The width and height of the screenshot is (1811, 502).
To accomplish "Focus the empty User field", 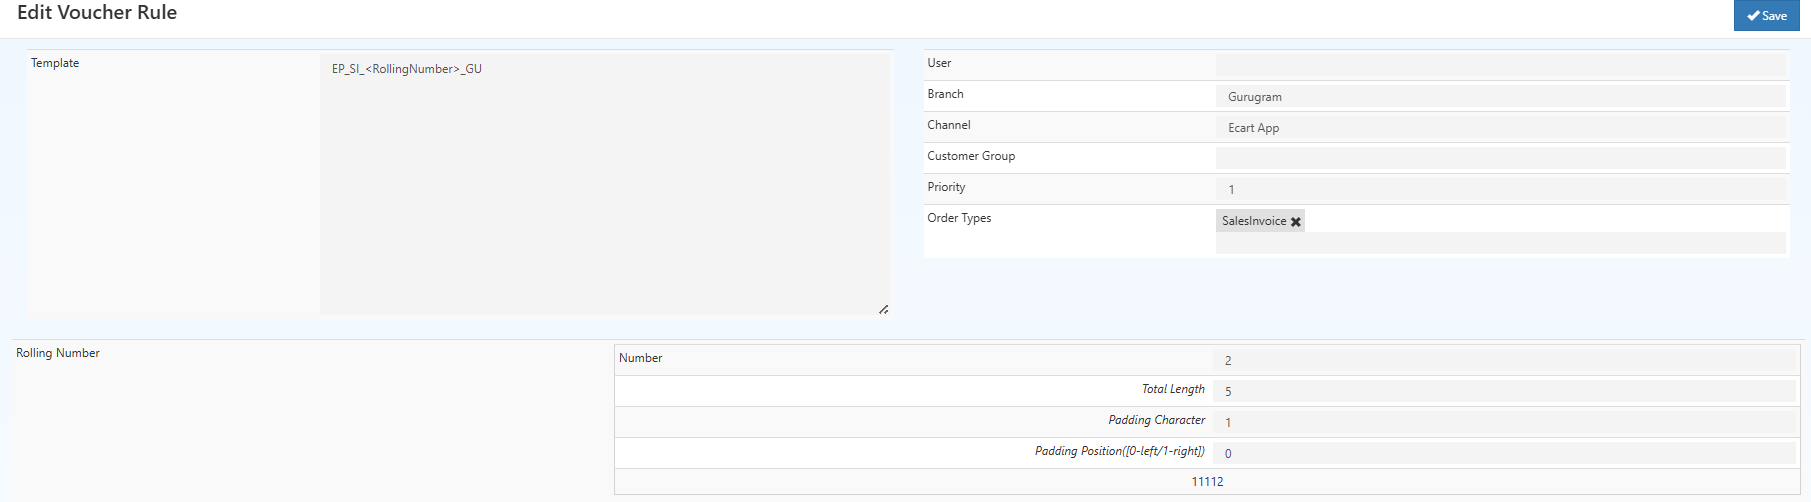I will click(x=1500, y=65).
